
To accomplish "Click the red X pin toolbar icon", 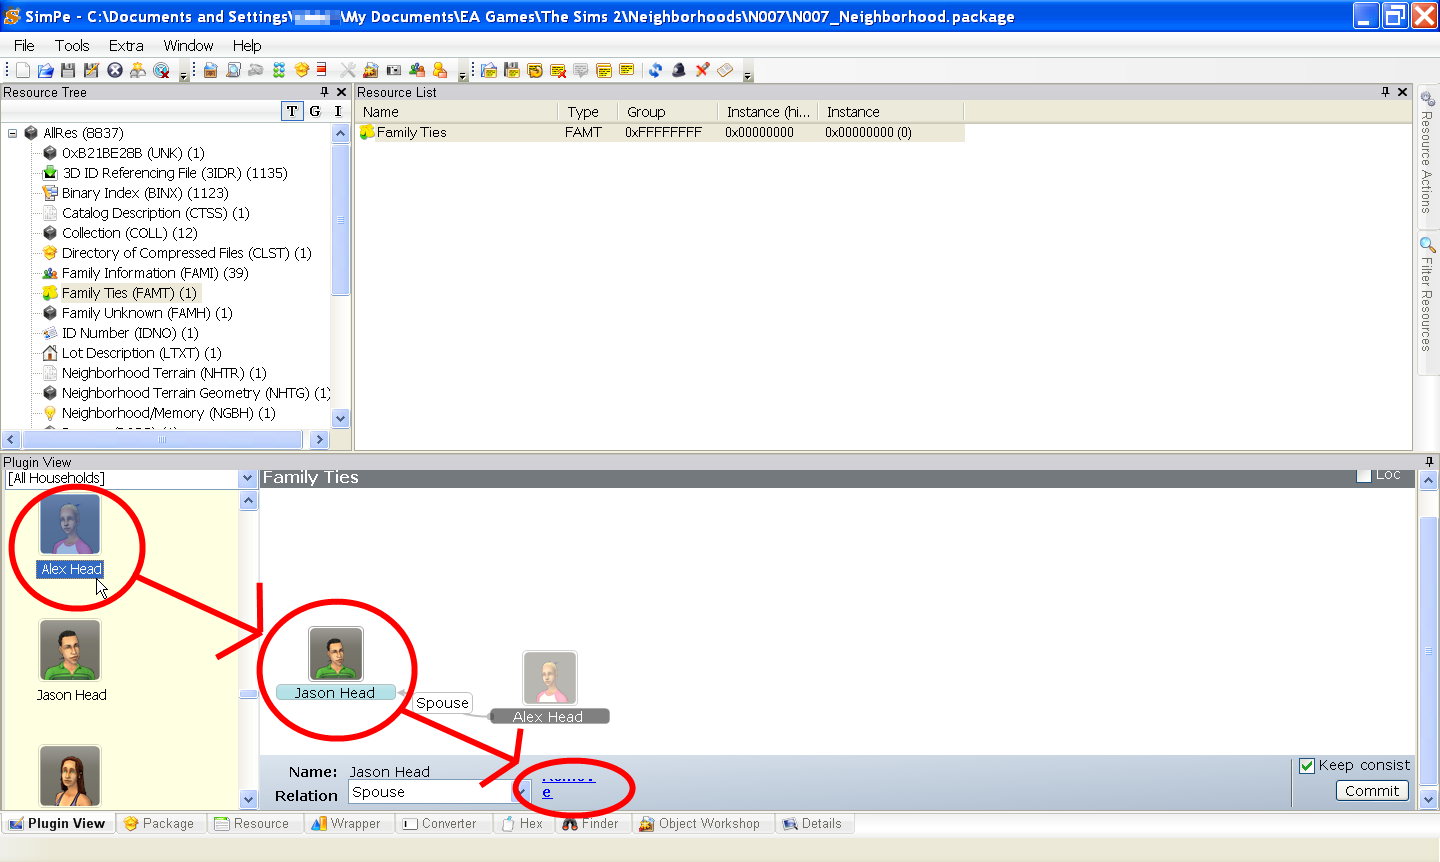I will pos(702,70).
